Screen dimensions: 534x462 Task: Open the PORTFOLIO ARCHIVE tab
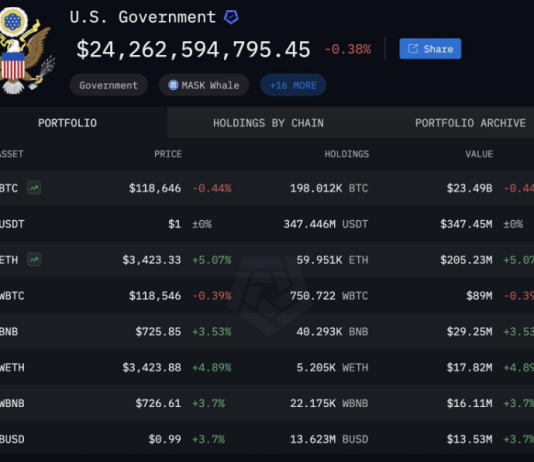(470, 123)
